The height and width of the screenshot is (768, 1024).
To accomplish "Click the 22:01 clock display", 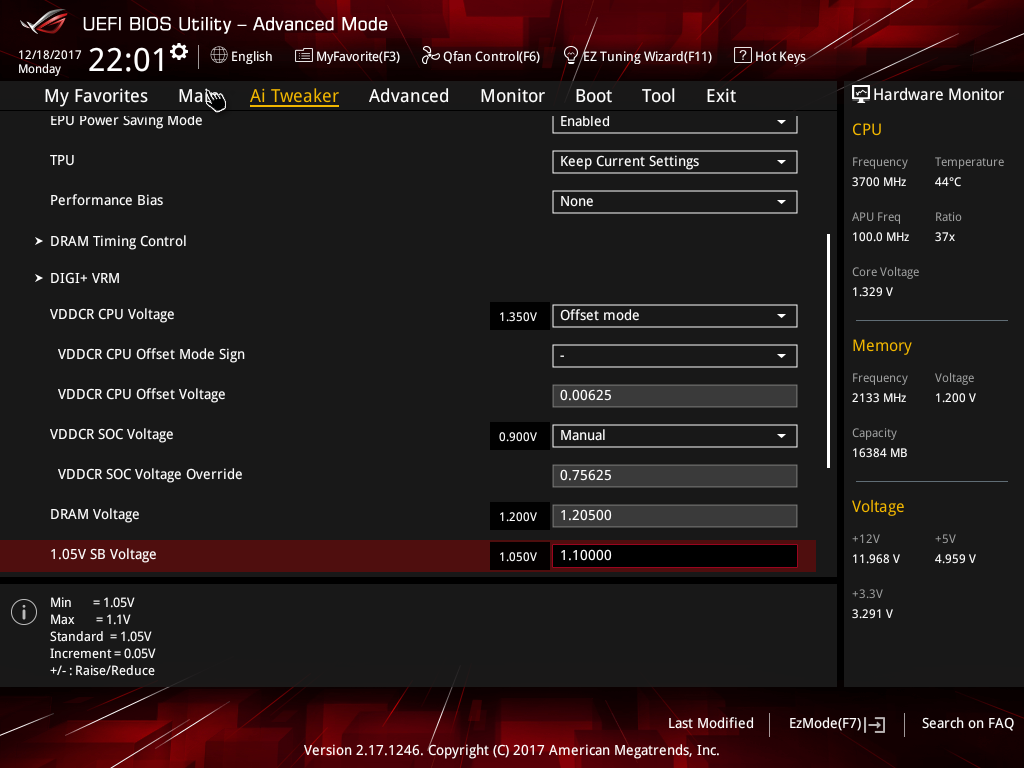I will [x=127, y=60].
